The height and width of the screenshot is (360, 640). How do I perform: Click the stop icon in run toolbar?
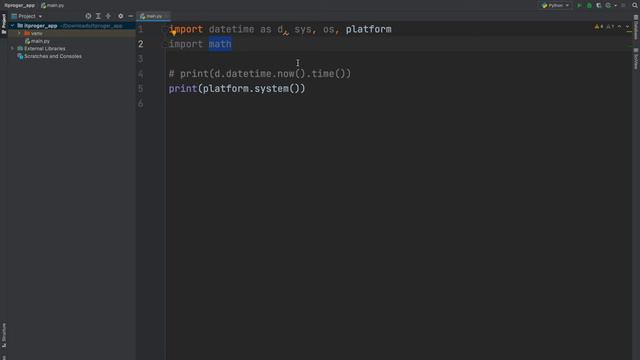coord(623,5)
